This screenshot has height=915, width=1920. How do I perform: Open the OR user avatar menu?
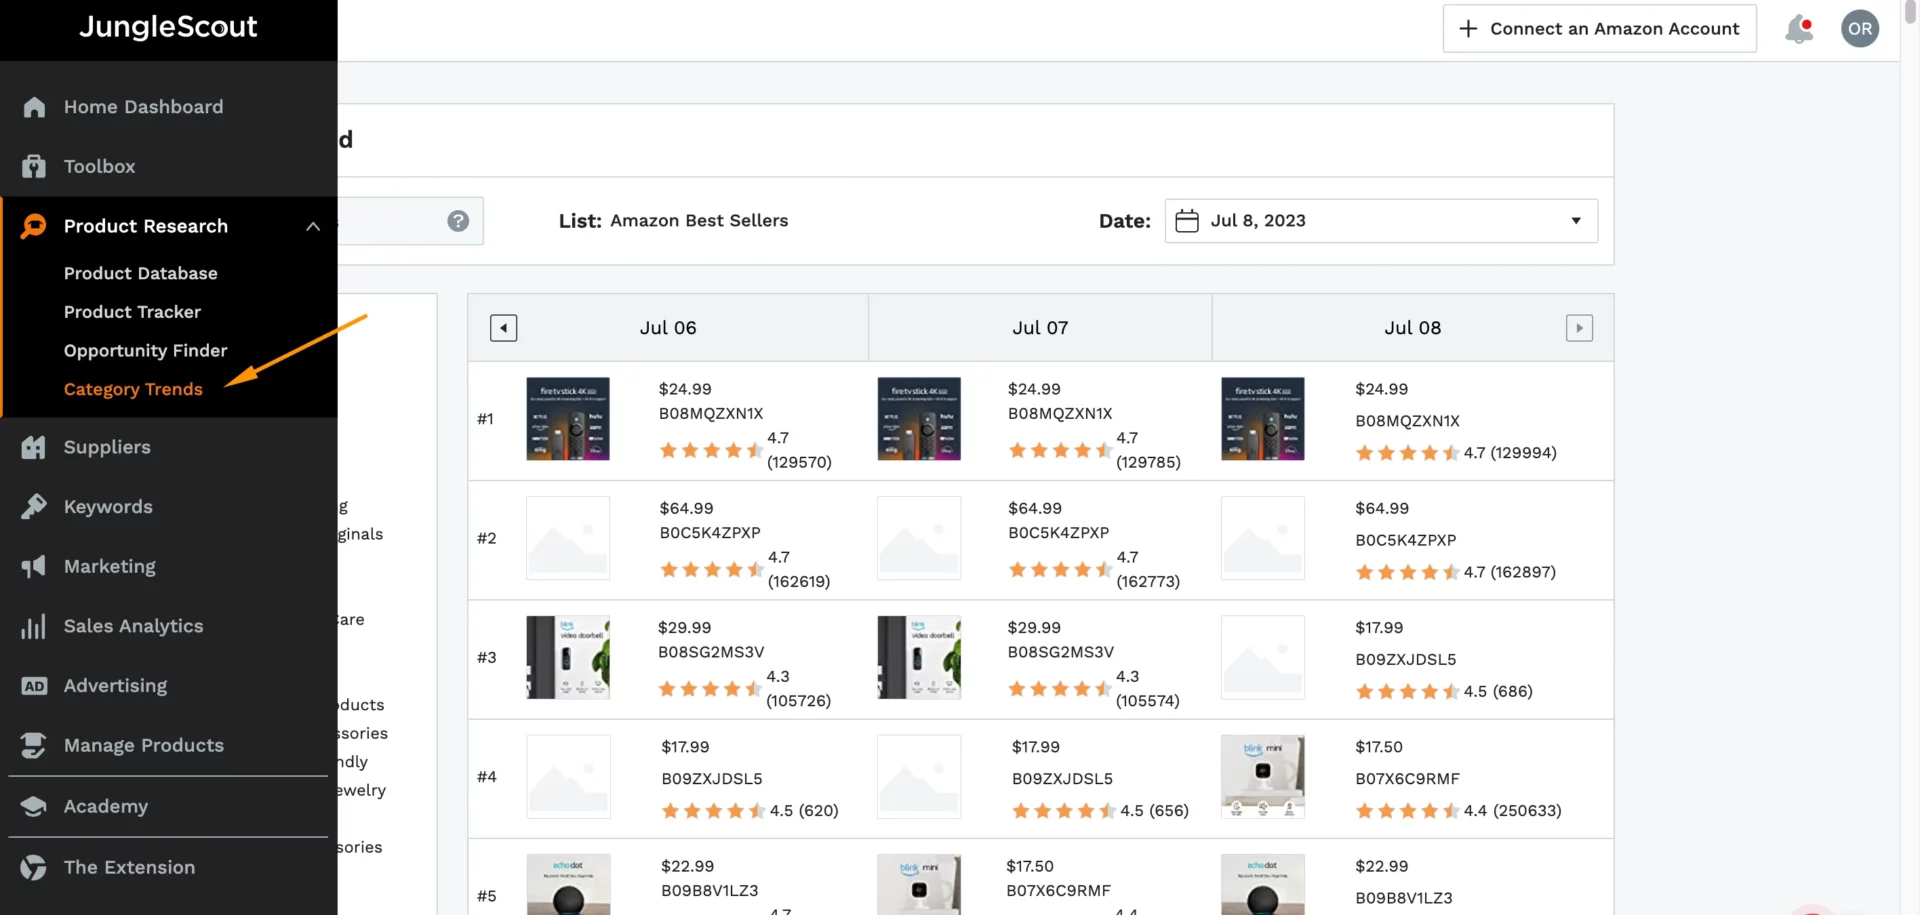[1860, 29]
